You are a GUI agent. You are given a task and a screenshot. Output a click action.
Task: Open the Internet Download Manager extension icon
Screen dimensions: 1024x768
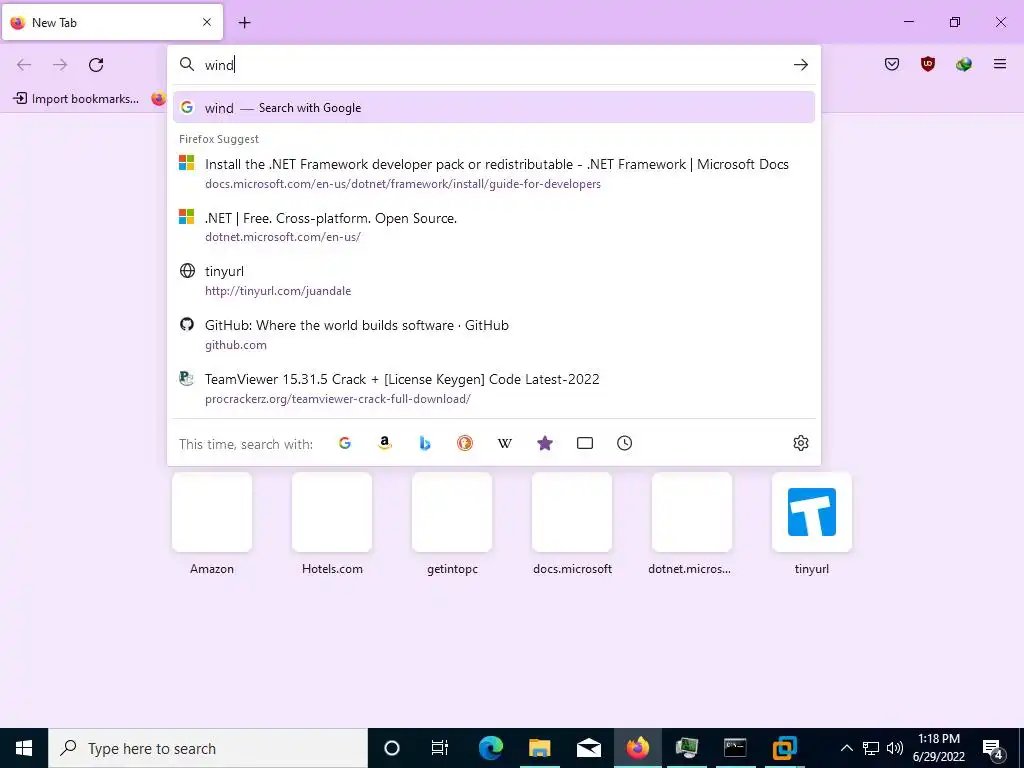click(964, 64)
